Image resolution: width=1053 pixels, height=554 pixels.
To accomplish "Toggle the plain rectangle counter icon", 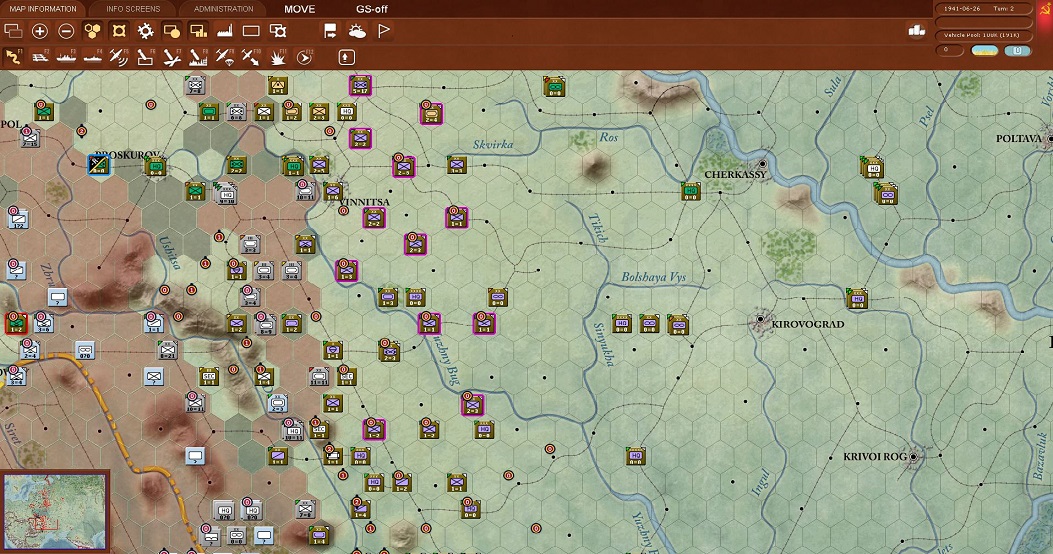I will point(251,31).
